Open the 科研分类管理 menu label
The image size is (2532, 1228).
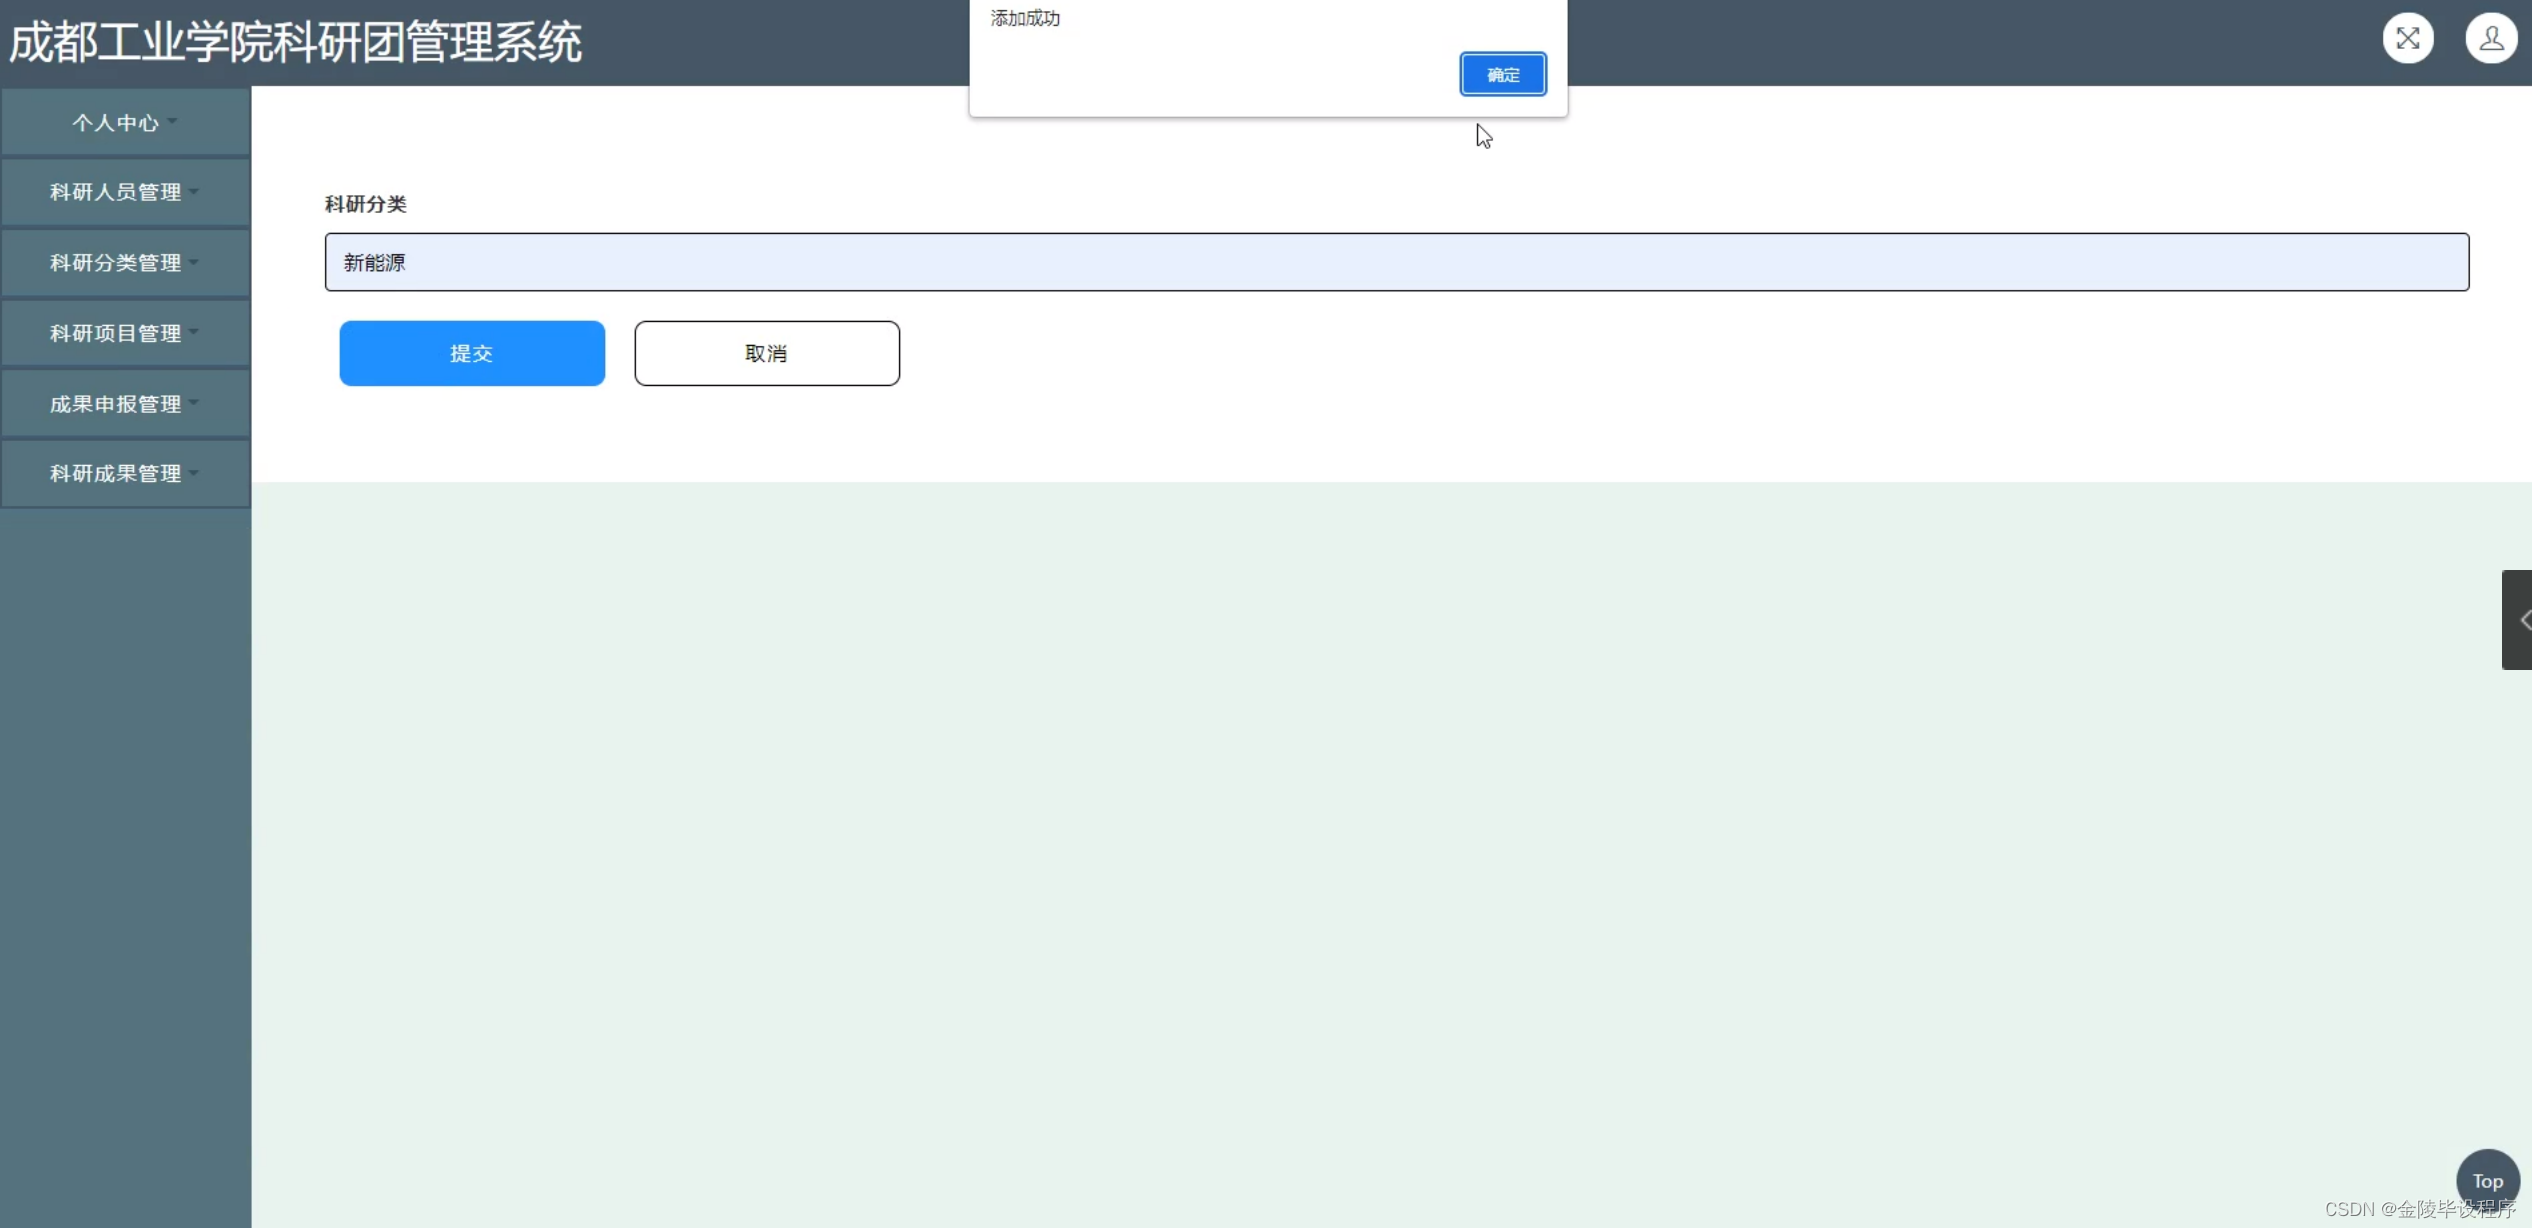pyautogui.click(x=114, y=263)
